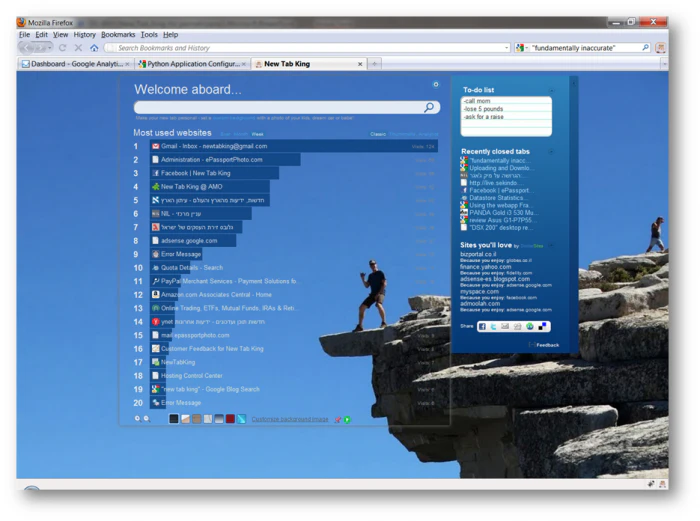Image resolution: width=700 pixels, height=521 pixels.
Task: Click the Search Bookmarks and History address bar
Action: tap(308, 48)
